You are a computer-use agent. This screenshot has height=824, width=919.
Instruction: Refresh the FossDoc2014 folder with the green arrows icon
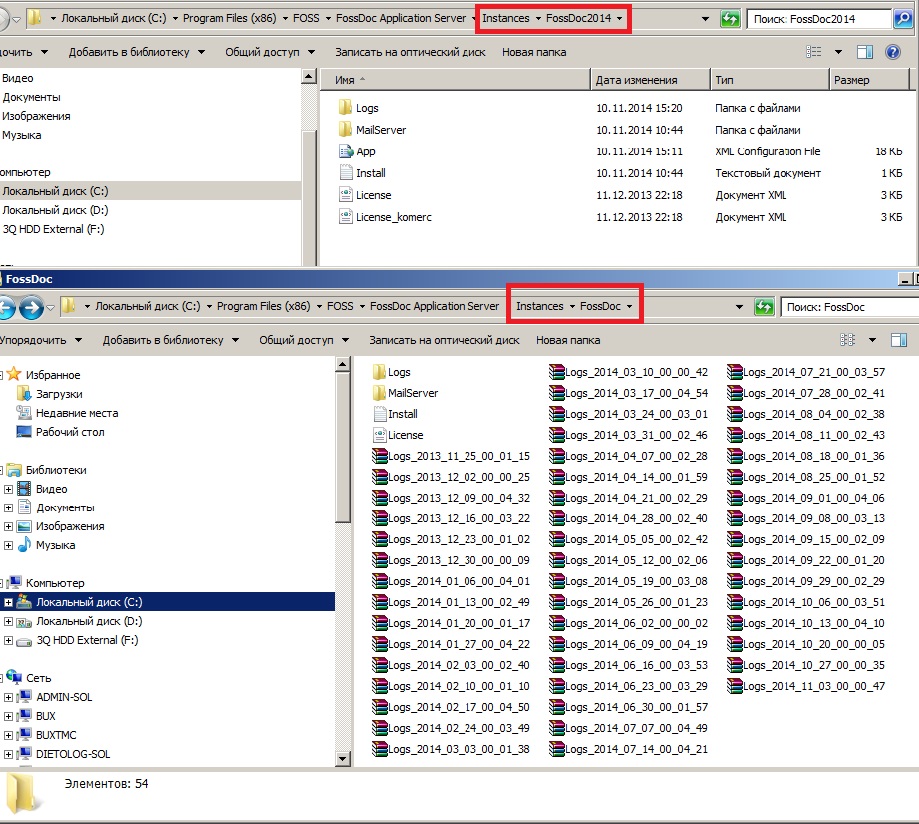coord(730,19)
